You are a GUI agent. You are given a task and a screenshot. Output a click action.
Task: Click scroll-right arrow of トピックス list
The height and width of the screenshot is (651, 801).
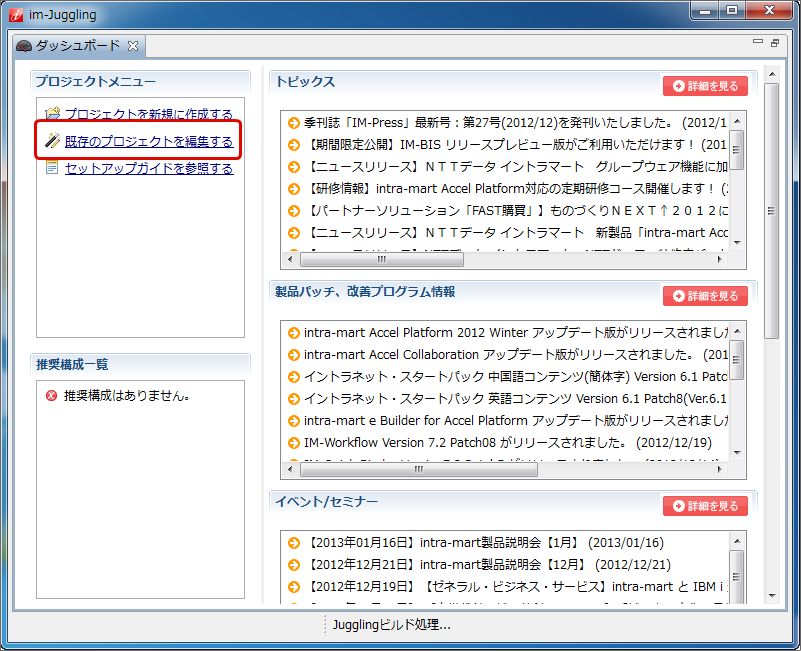[x=720, y=260]
